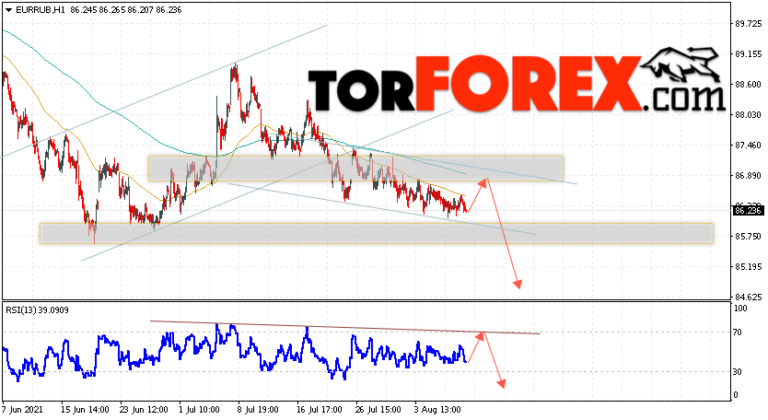Click the current price label 86.236
The height and width of the screenshot is (420, 768).
[747, 211]
